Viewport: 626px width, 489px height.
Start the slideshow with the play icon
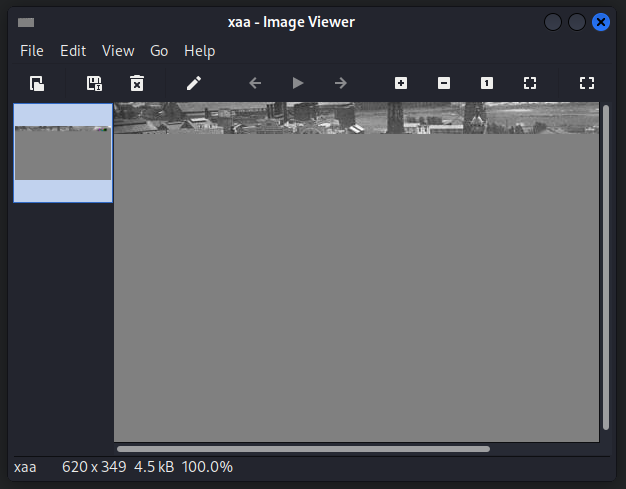tap(298, 83)
